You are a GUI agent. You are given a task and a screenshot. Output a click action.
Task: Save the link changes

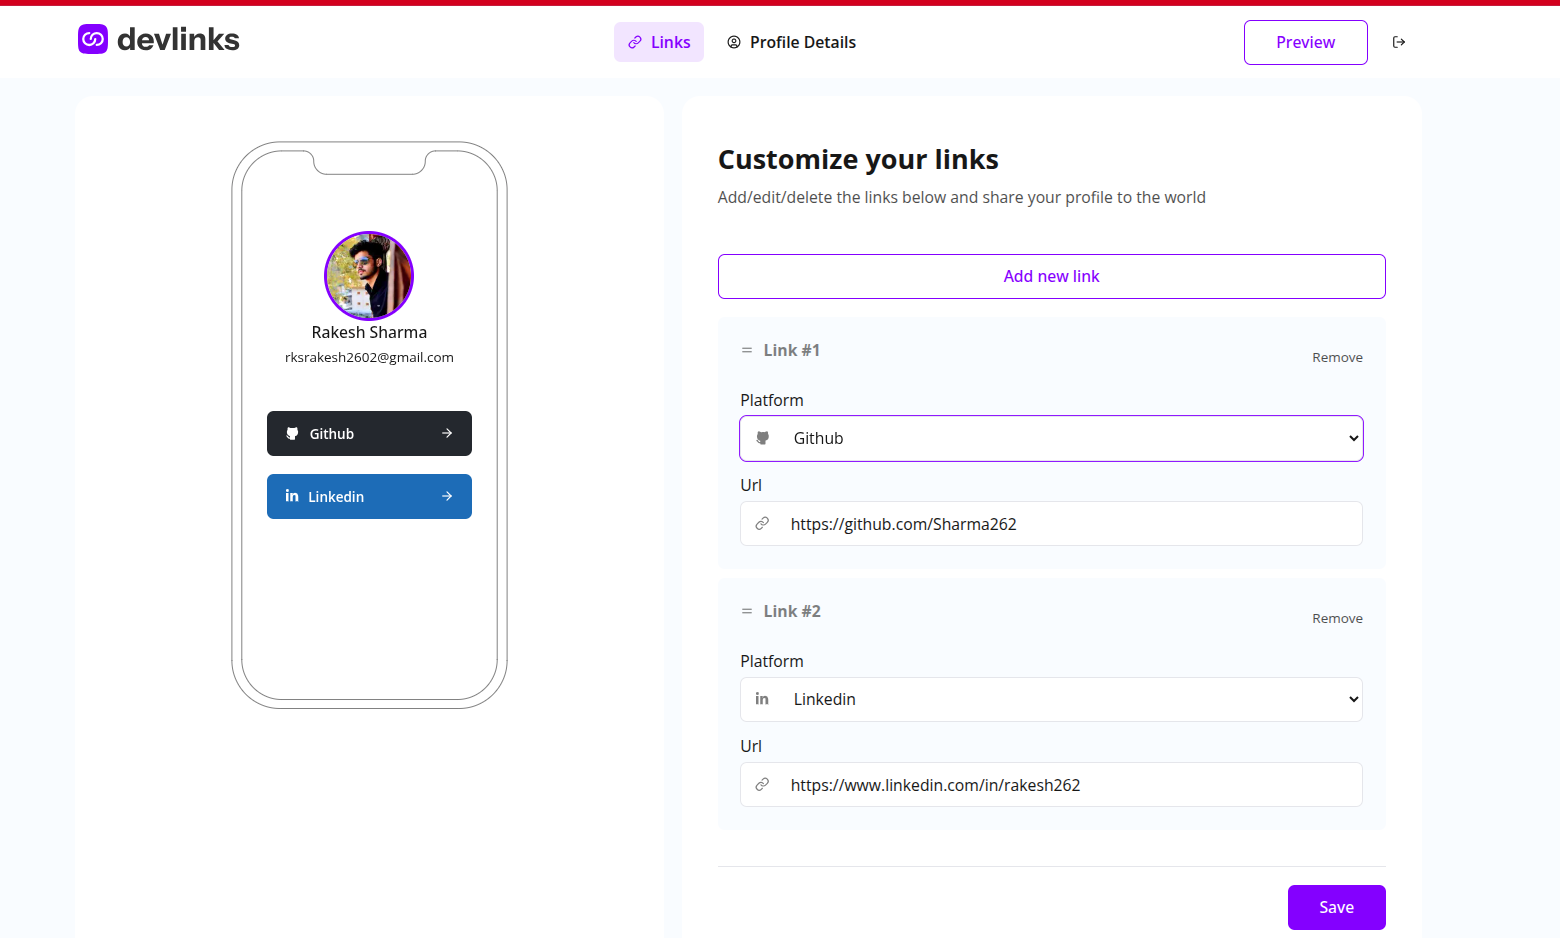[x=1336, y=907]
